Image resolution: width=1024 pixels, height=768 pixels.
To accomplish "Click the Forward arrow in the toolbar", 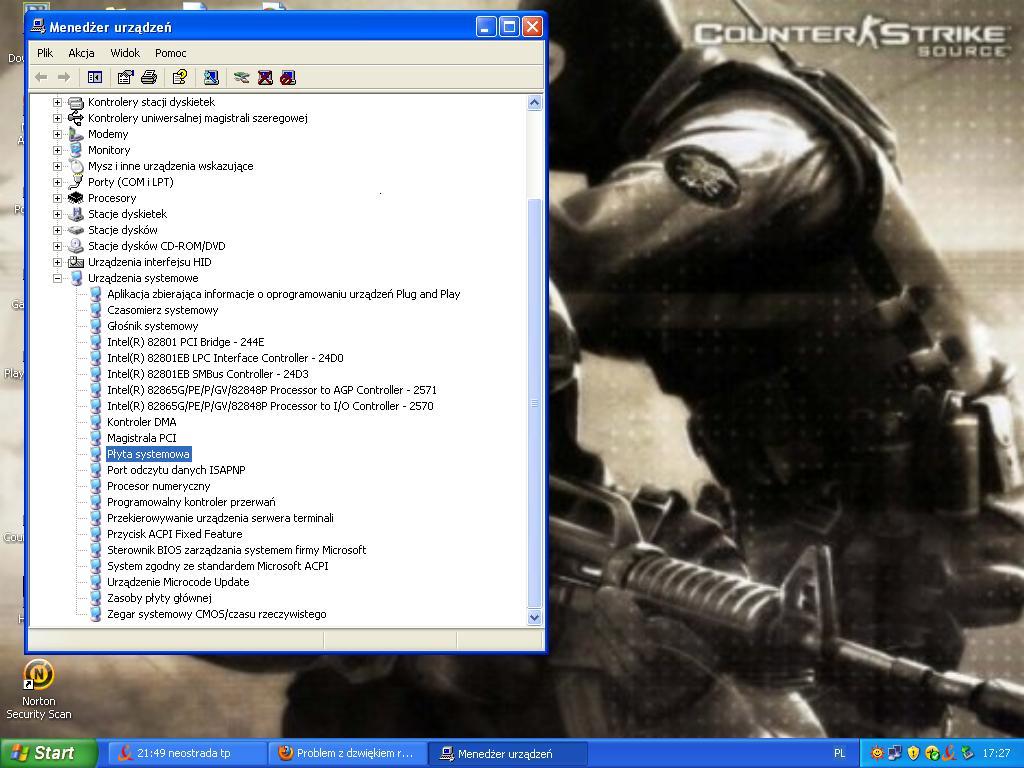I will [63, 78].
